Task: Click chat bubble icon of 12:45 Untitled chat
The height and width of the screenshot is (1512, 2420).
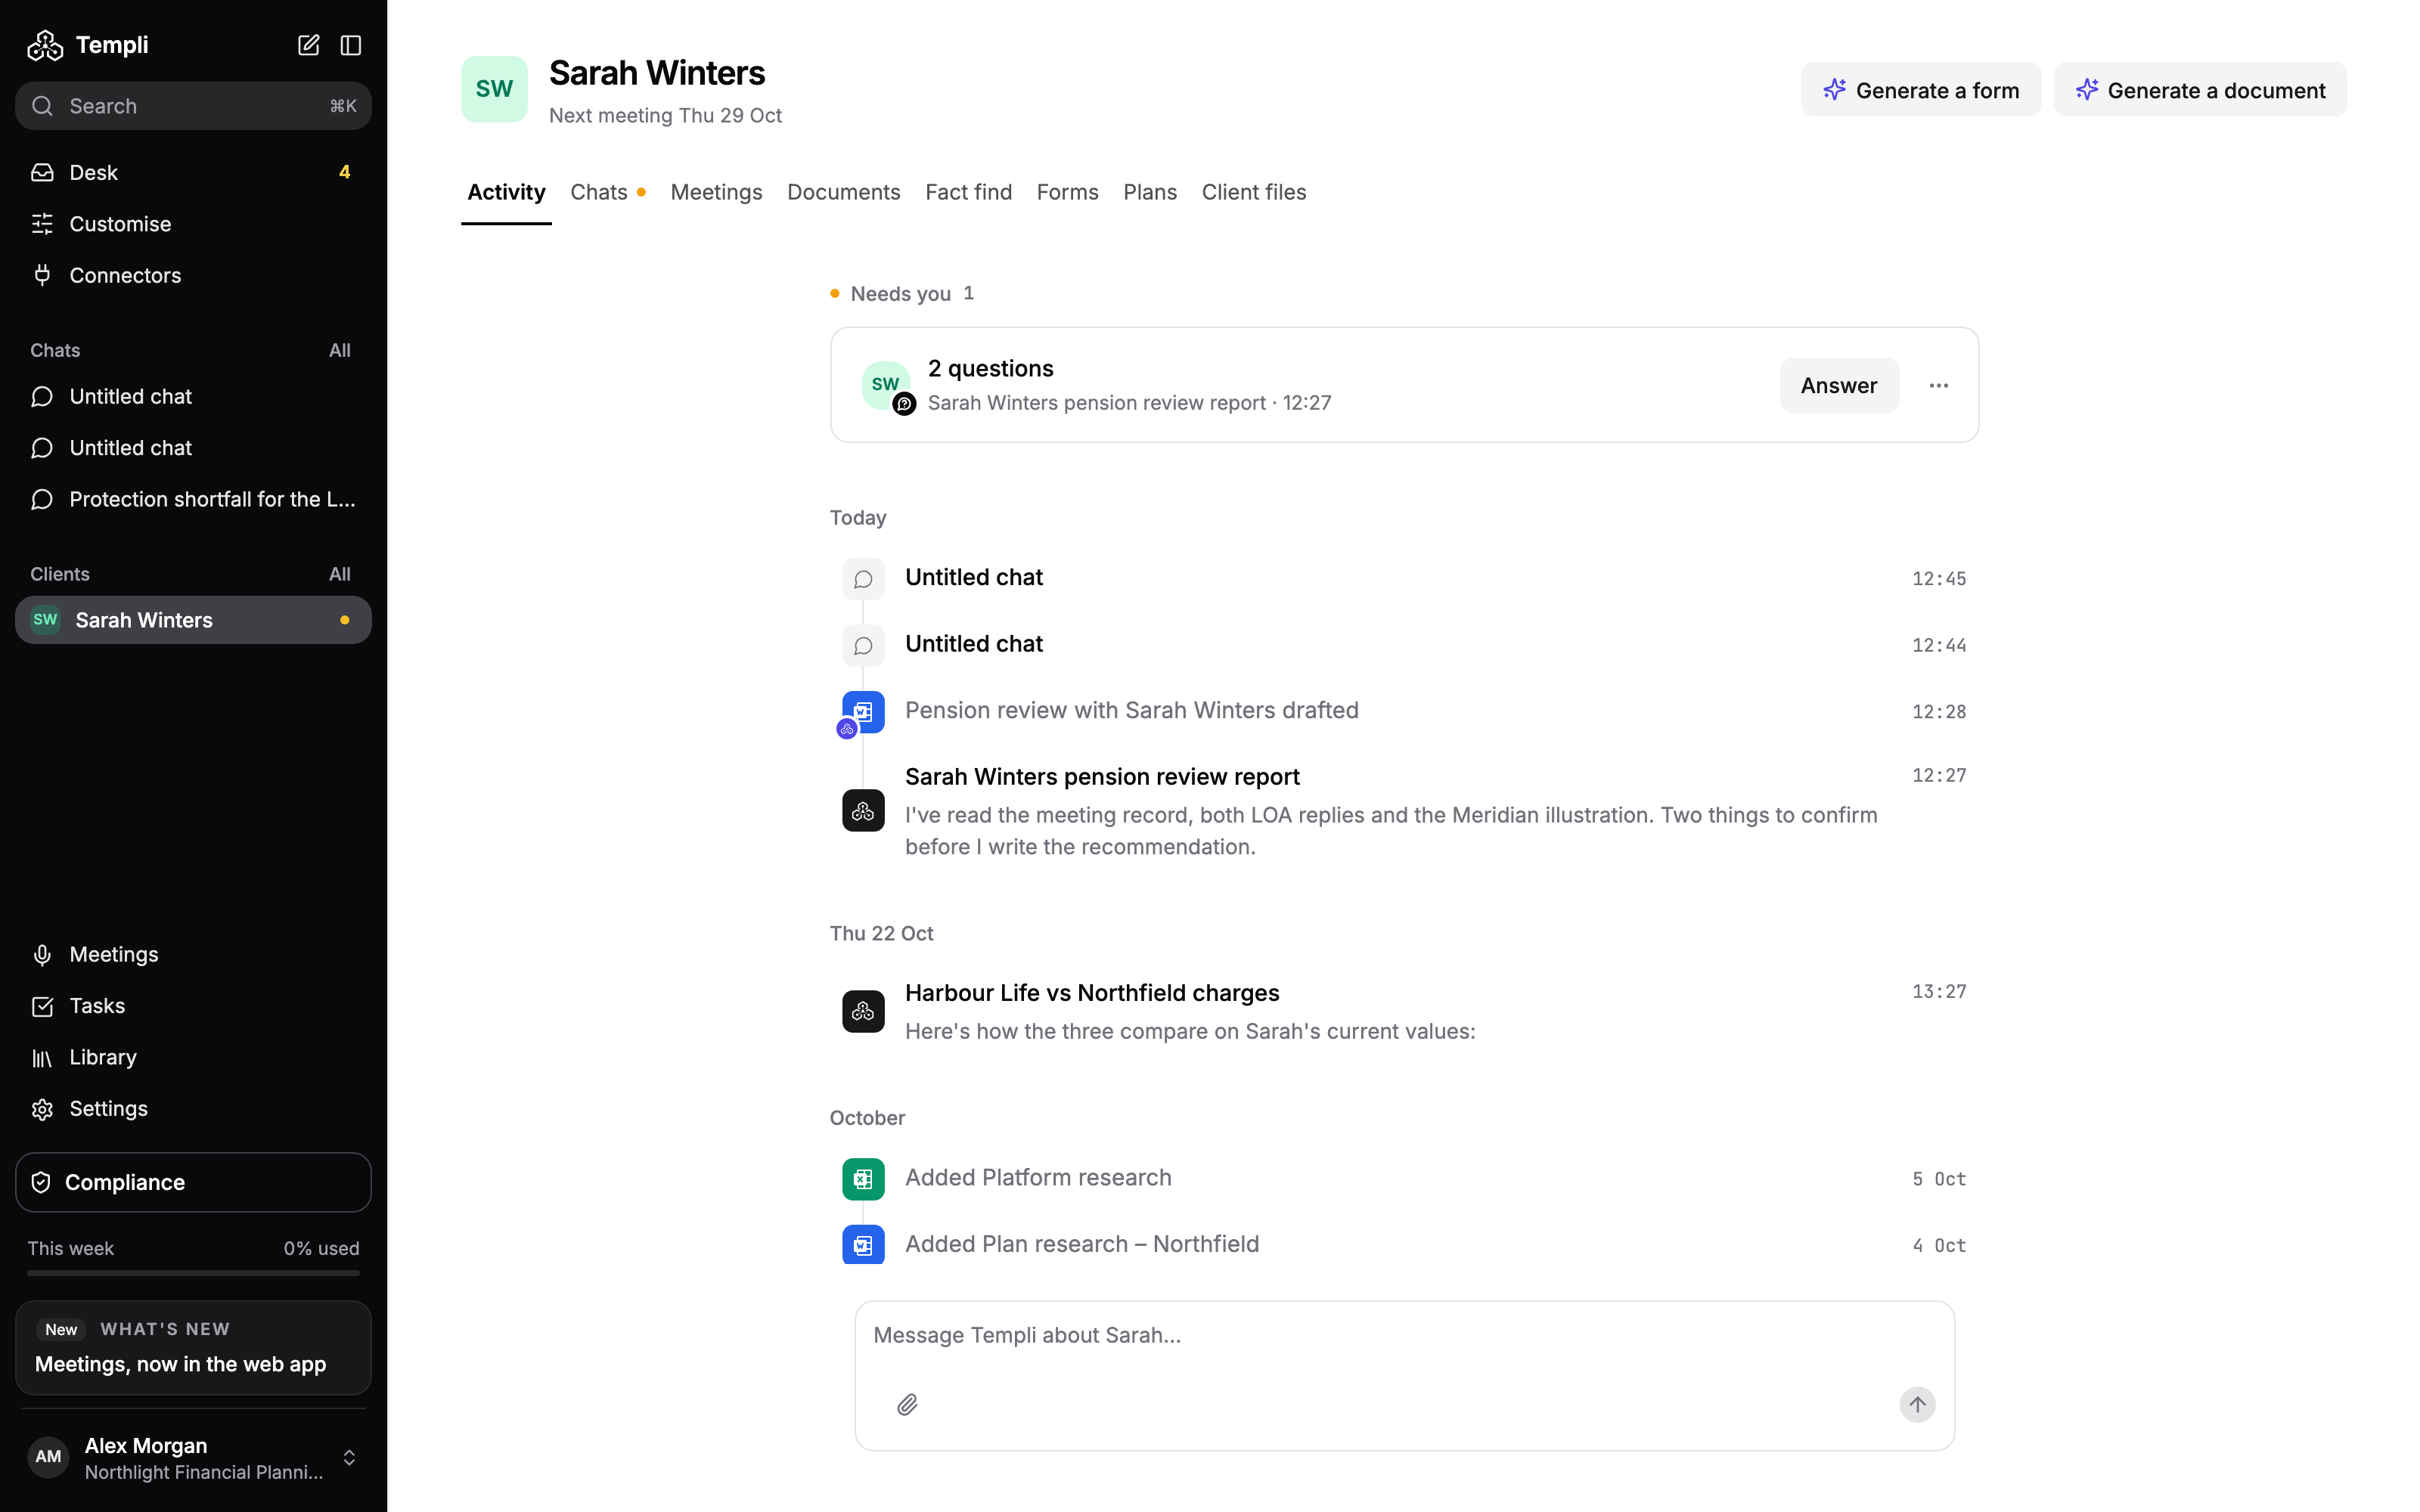Action: click(863, 579)
